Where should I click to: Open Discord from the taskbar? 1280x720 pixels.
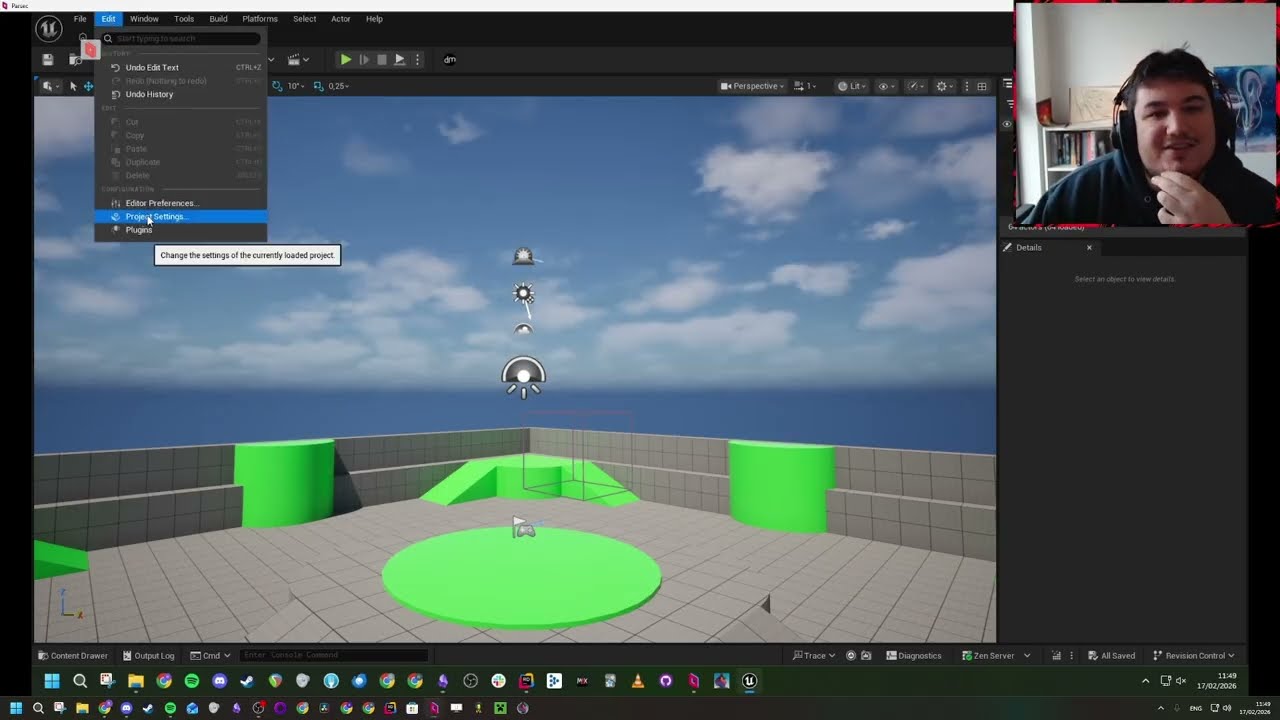219,681
